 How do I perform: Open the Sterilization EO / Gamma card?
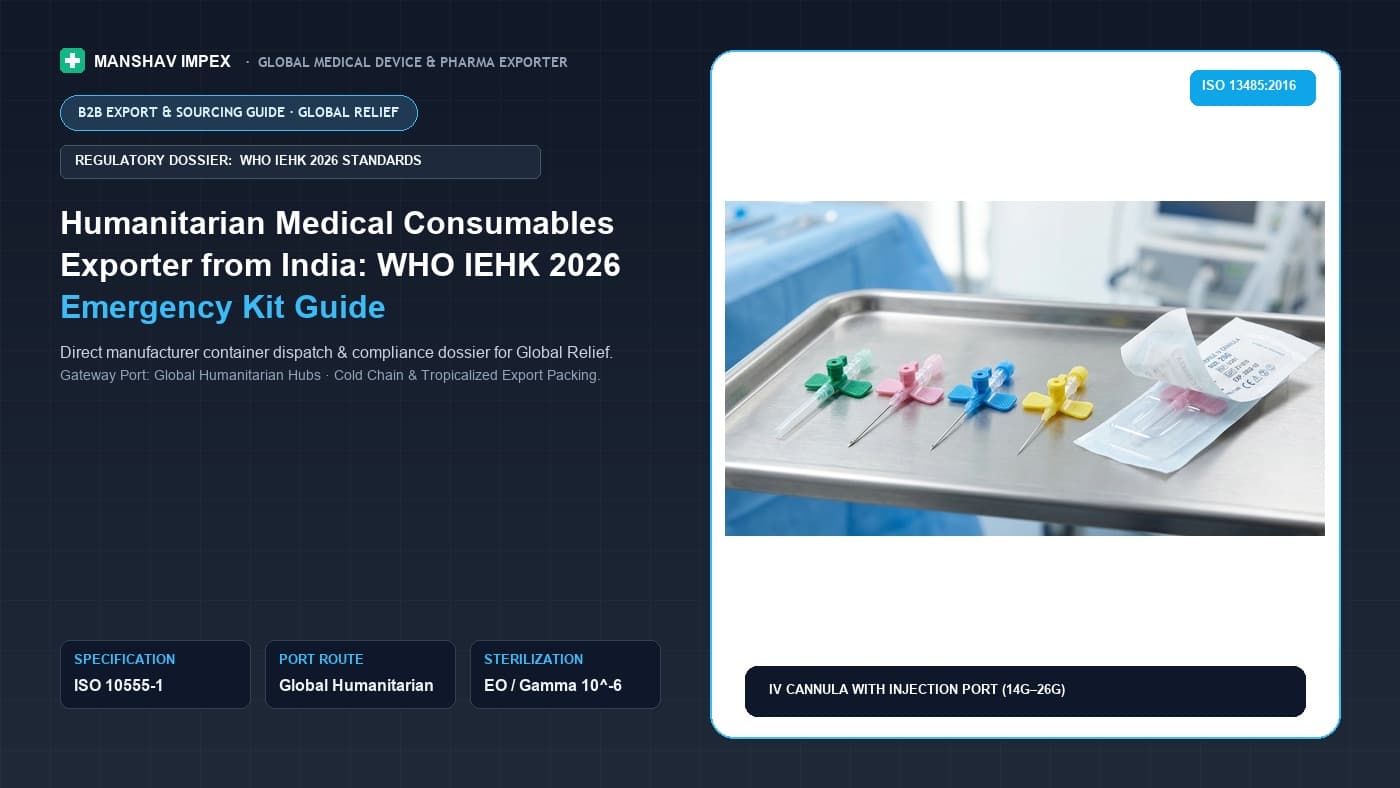(565, 674)
